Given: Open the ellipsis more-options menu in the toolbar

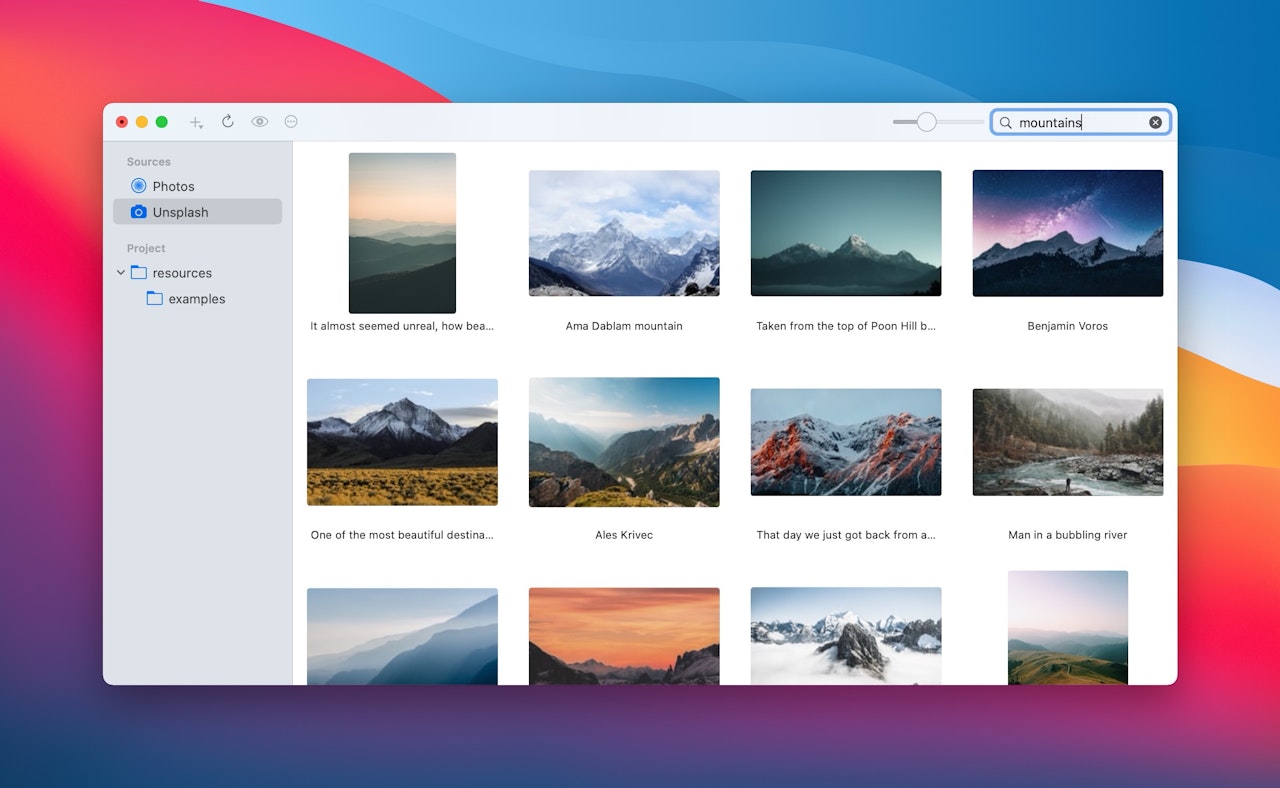Looking at the screenshot, I should (x=291, y=122).
